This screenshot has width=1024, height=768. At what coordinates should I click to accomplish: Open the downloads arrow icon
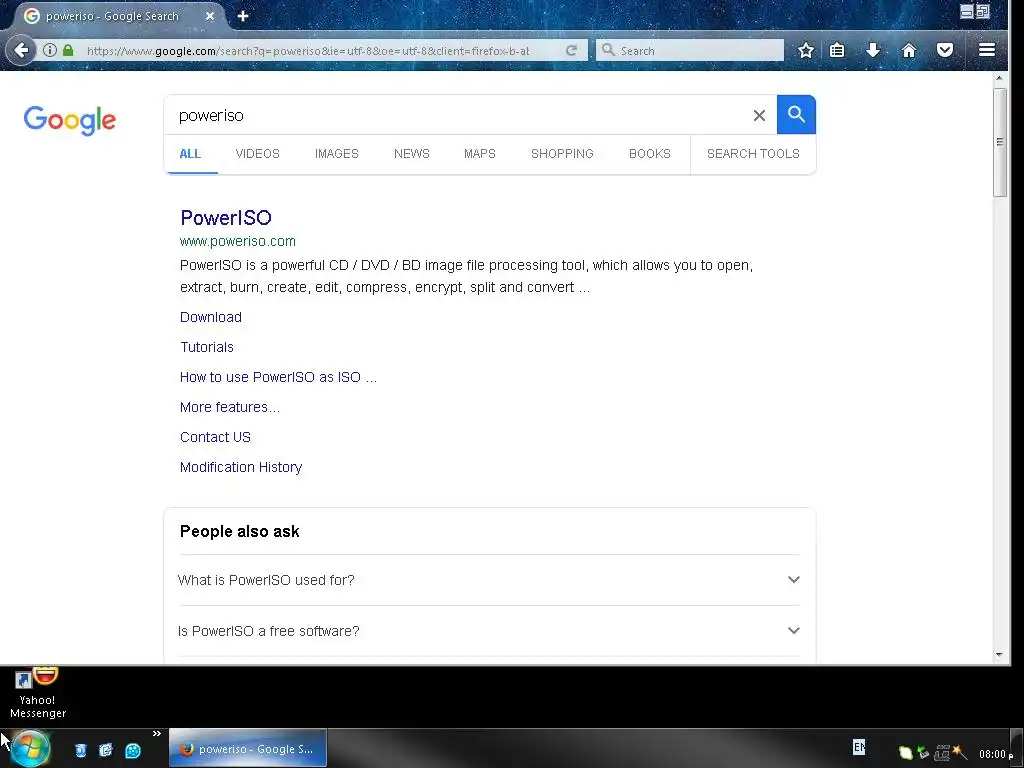[873, 50]
